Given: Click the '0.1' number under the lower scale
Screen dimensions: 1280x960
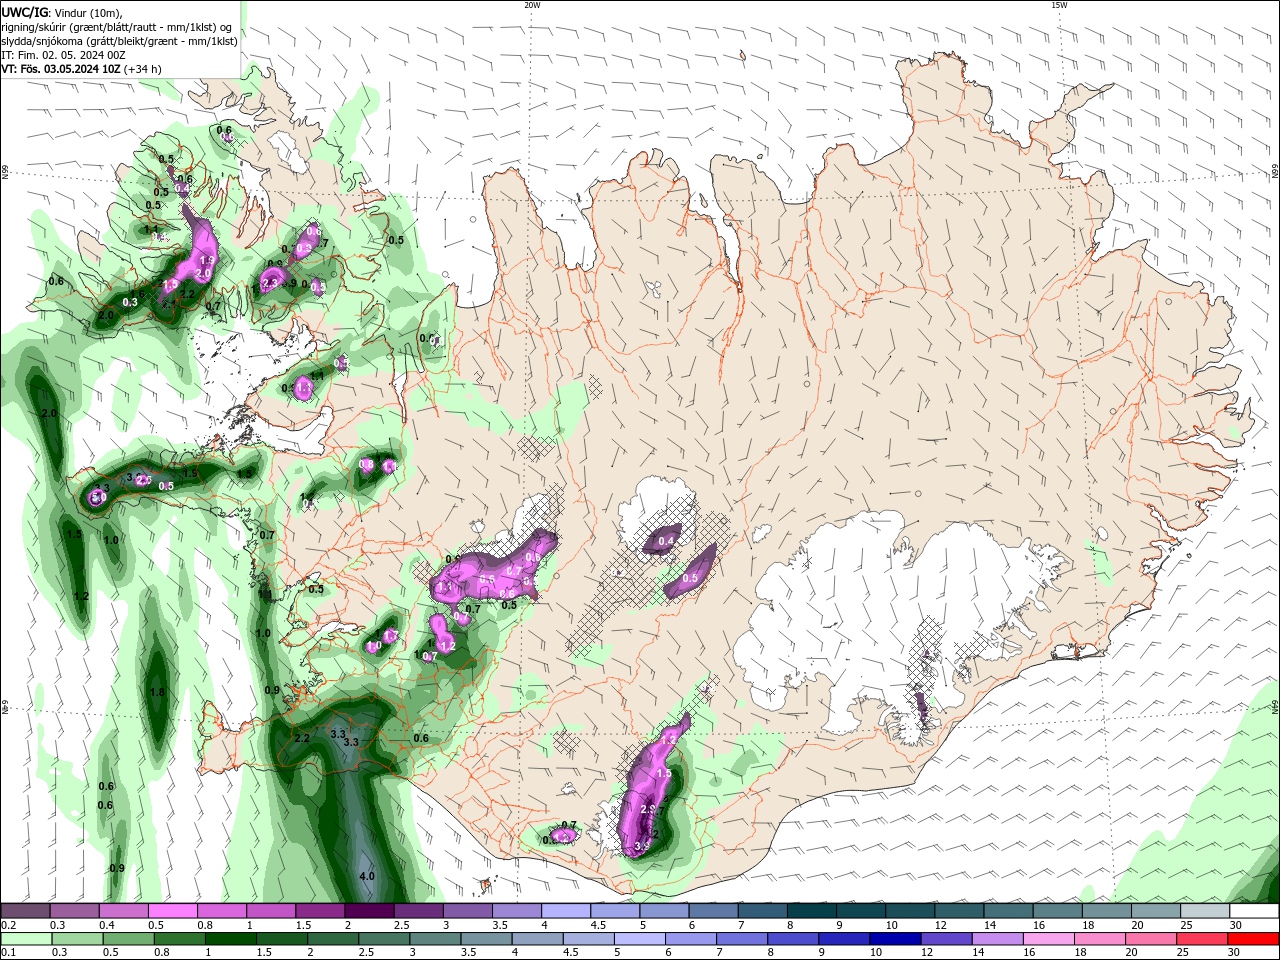Looking at the screenshot, I should coord(9,952).
